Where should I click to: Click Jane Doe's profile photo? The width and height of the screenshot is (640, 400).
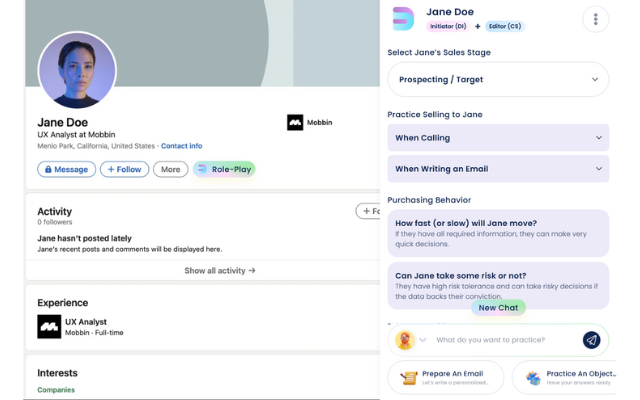point(77,72)
